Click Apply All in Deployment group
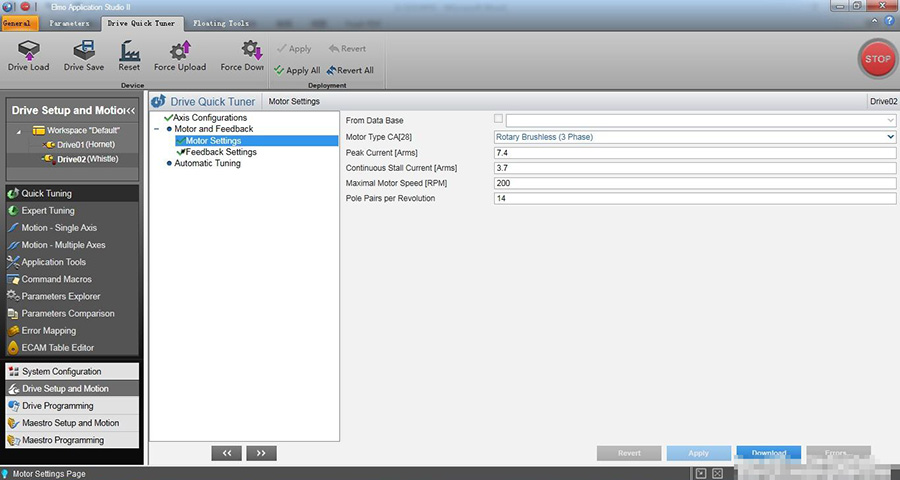Screen dimensions: 900x480 [297, 71]
